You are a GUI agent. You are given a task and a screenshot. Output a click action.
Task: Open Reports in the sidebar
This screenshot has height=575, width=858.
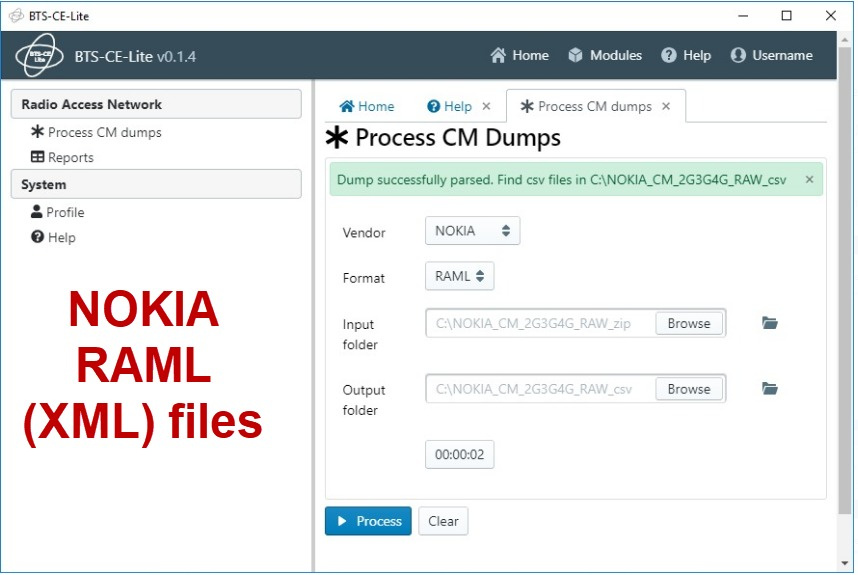62,157
